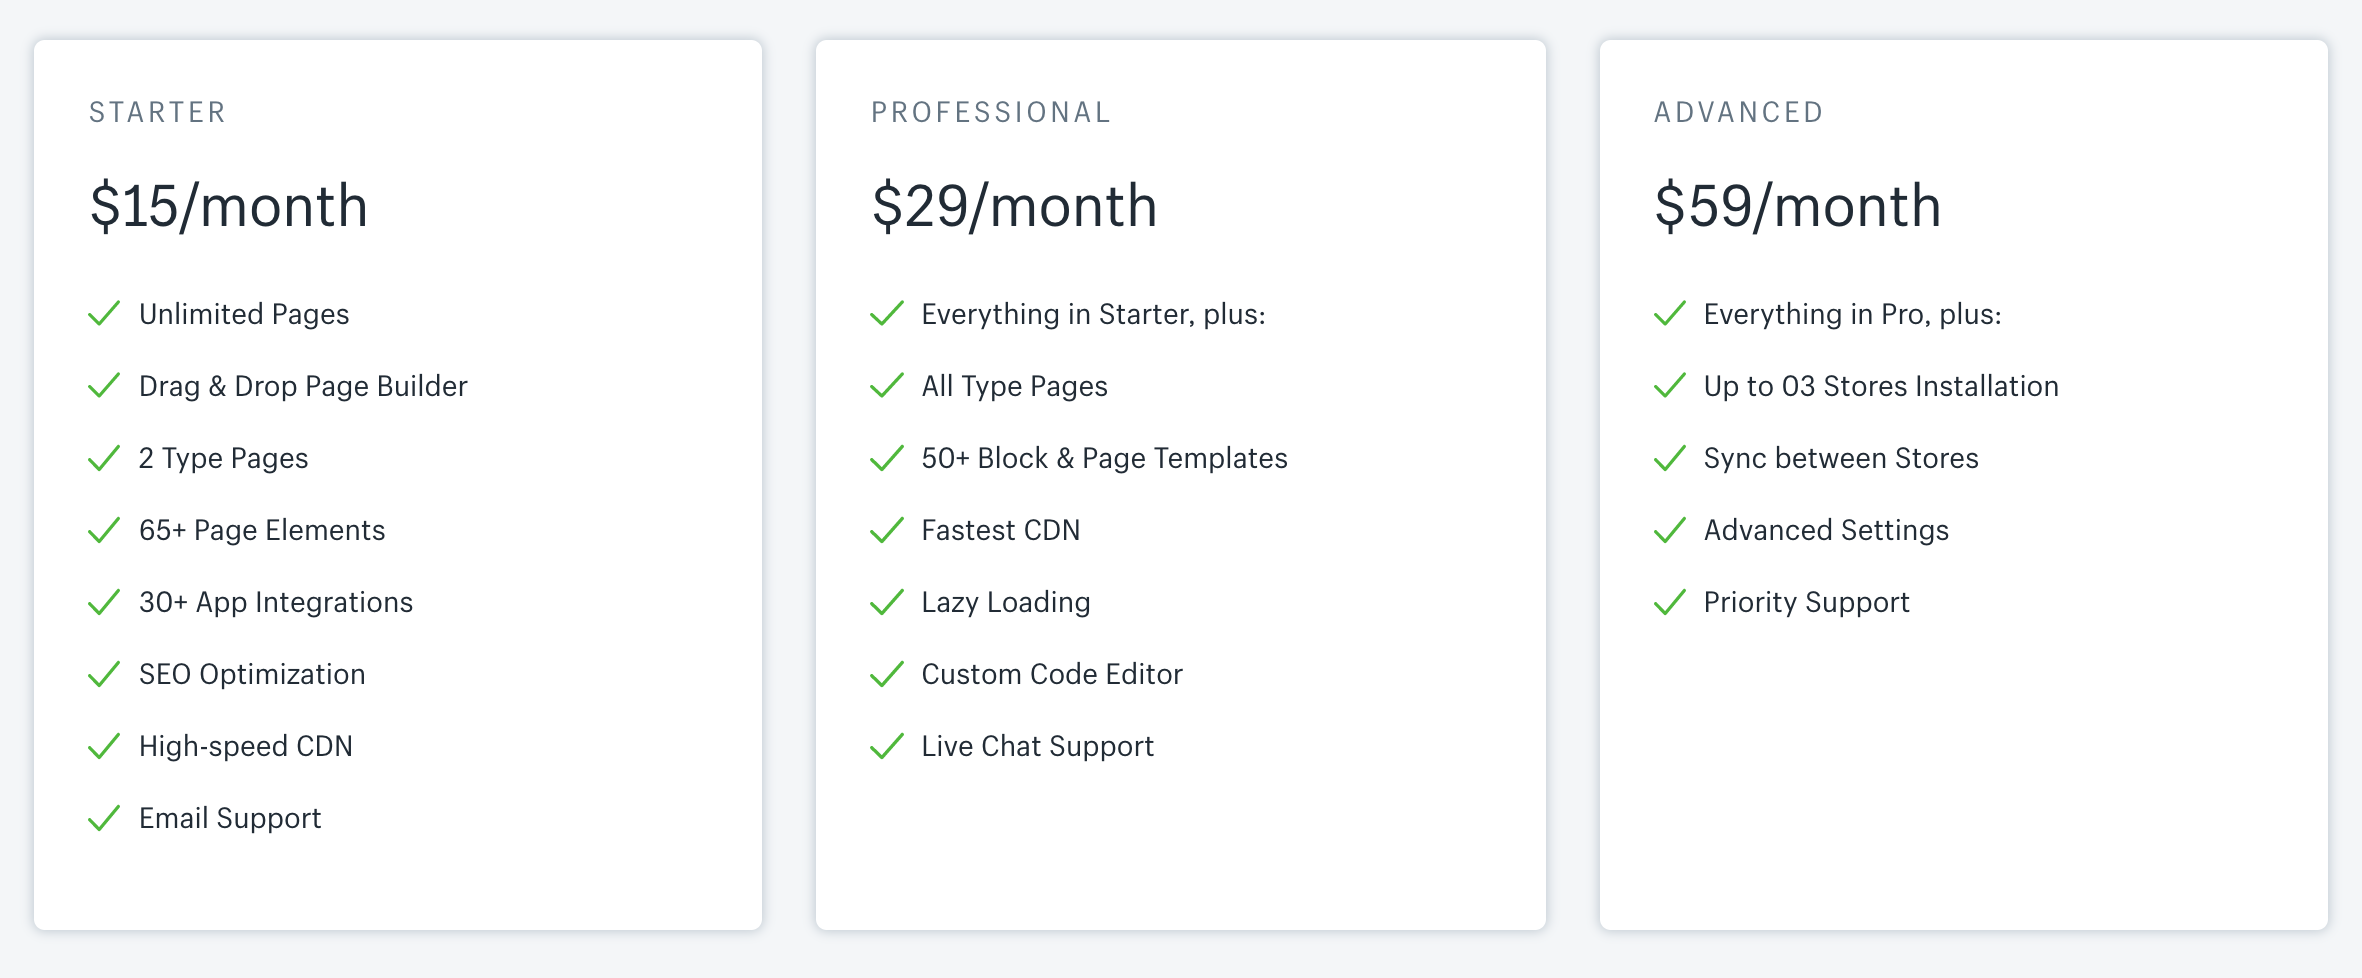This screenshot has width=2362, height=978.
Task: Click the check icon next to Lazy Loading
Action: pos(887,602)
